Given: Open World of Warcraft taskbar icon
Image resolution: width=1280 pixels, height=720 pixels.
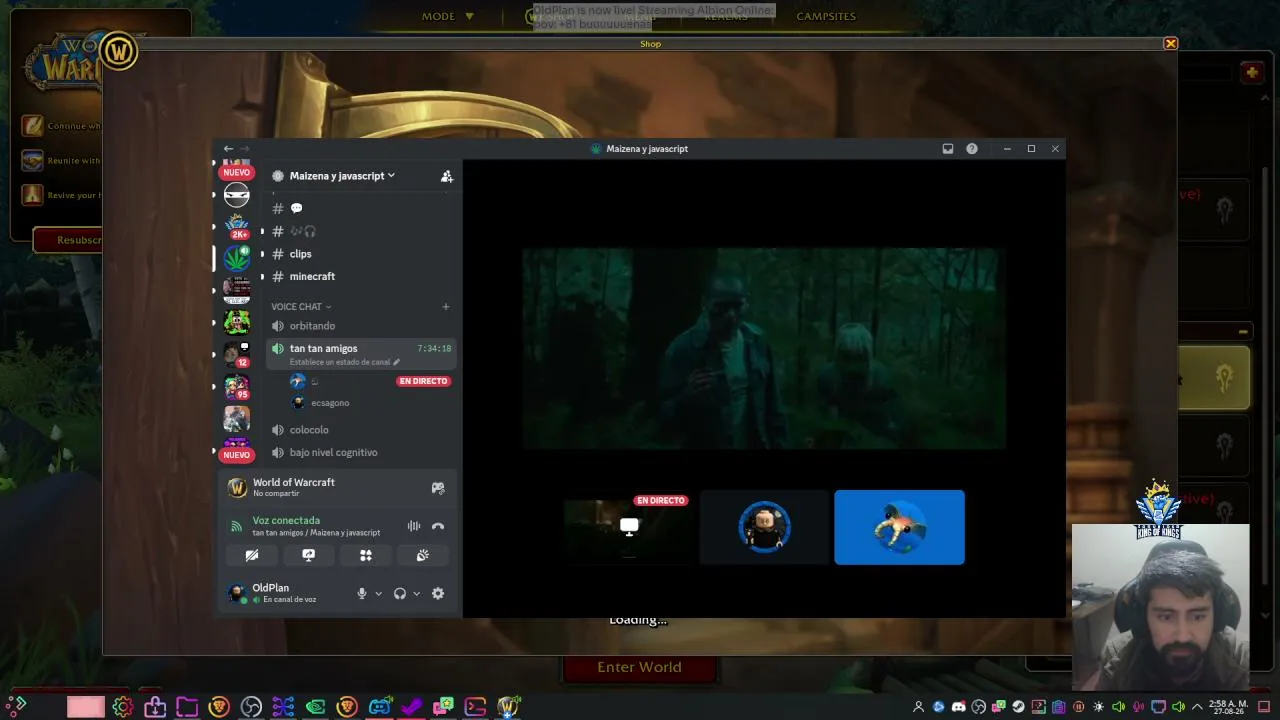Looking at the screenshot, I should coord(507,708).
